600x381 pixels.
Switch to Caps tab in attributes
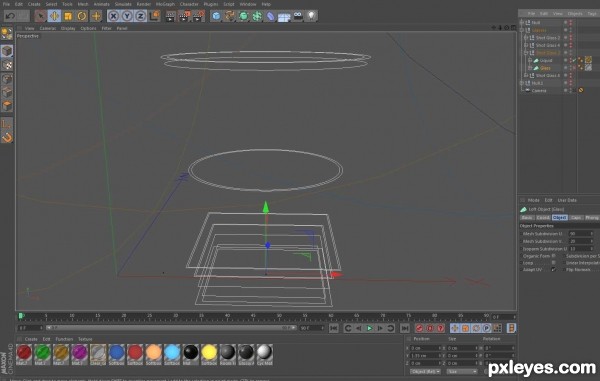click(x=576, y=218)
